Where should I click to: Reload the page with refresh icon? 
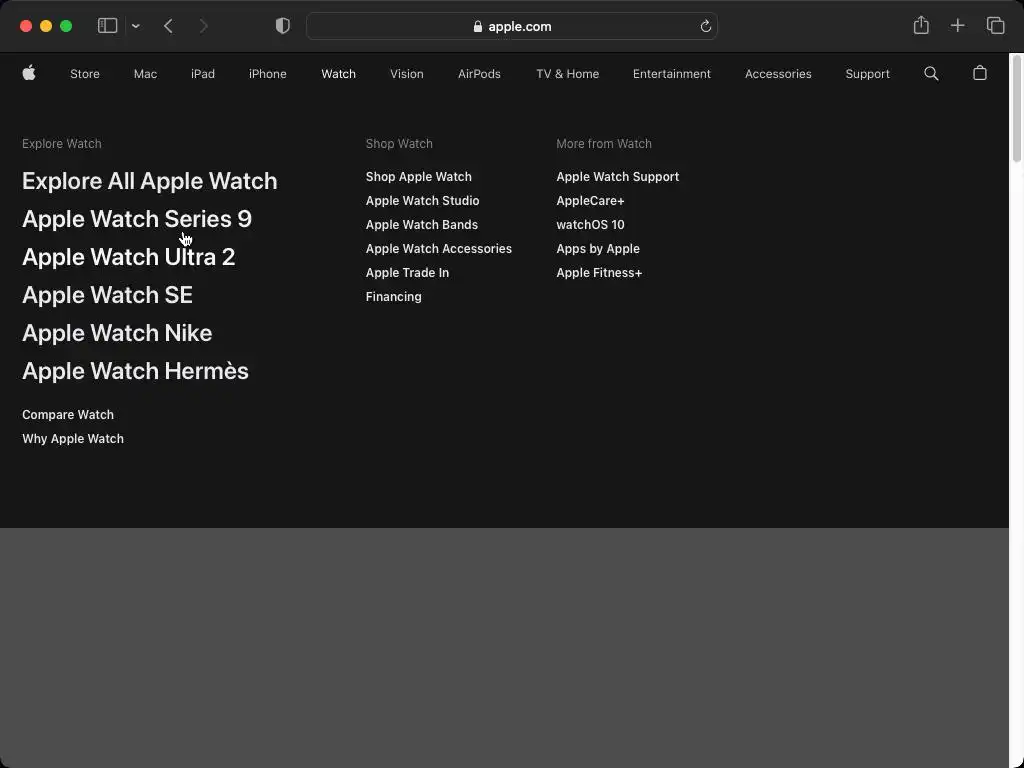[705, 26]
